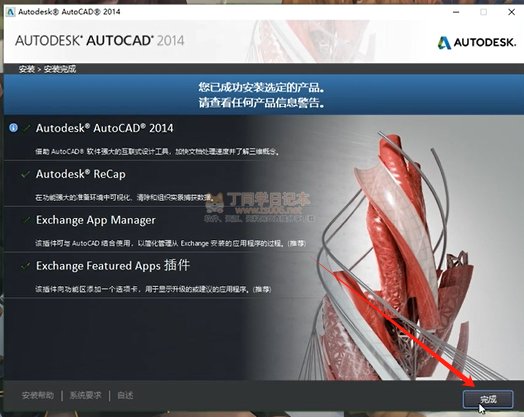Click the Exchange App Manager description line
524x417 pixels.
171,243
